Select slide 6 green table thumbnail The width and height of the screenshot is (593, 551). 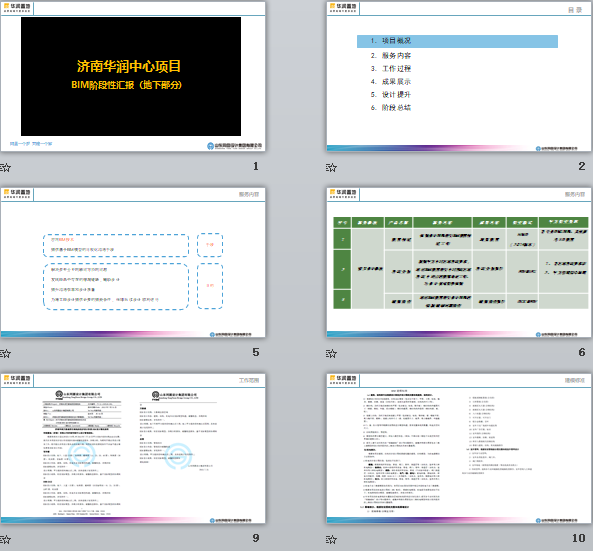[x=459, y=262]
